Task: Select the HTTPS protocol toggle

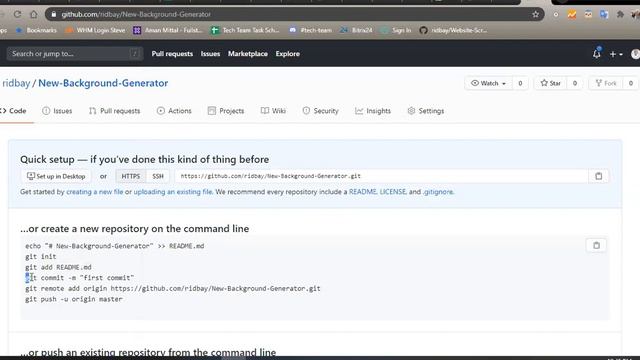Action: coord(131,176)
